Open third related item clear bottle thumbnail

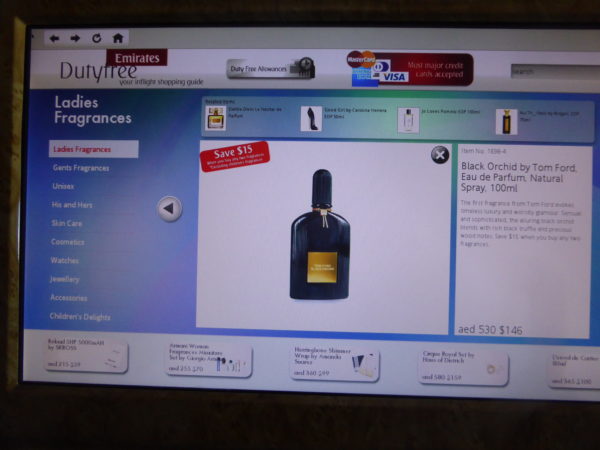click(408, 120)
